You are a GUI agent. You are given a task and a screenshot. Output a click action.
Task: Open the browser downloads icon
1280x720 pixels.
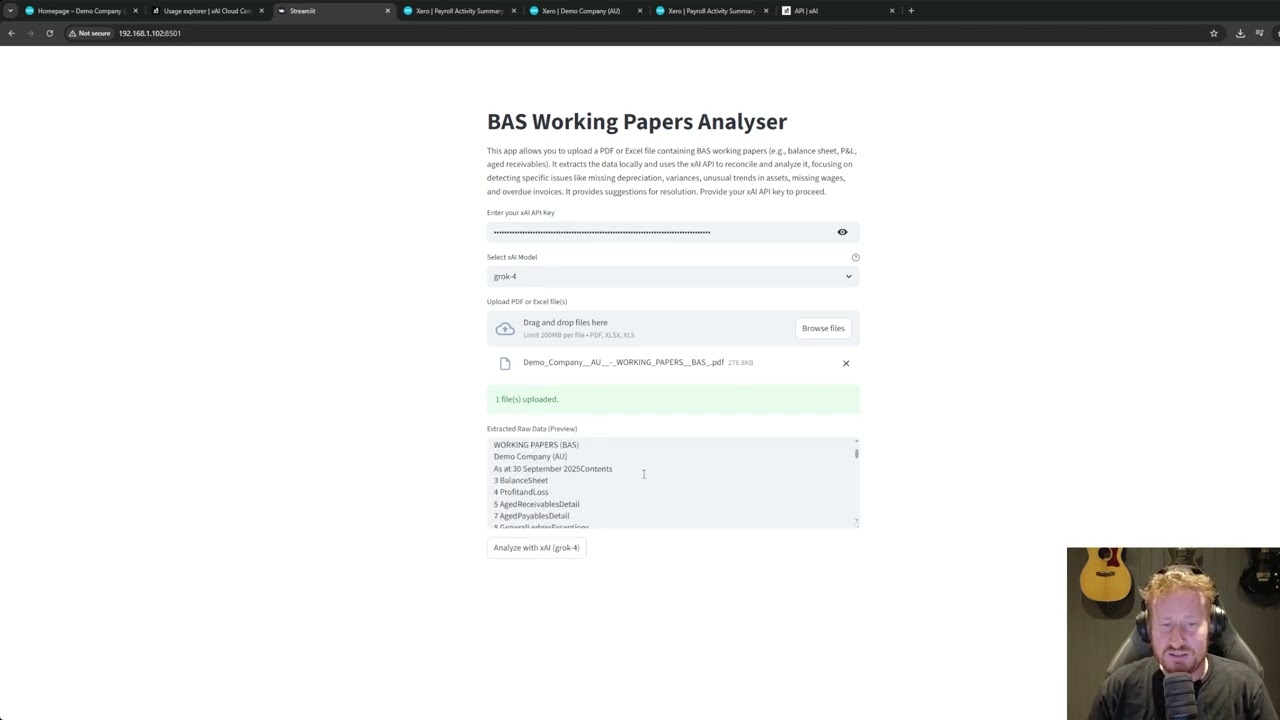(x=1240, y=33)
